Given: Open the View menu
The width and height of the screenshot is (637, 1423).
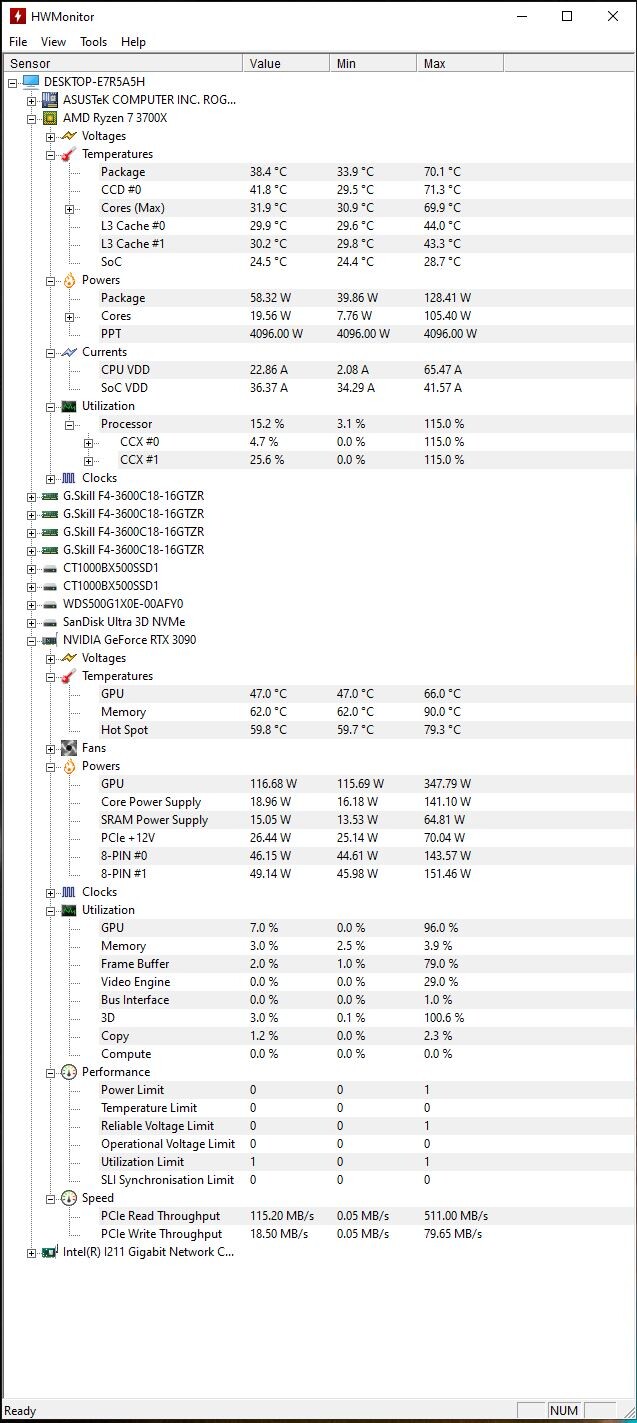Looking at the screenshot, I should 54,42.
